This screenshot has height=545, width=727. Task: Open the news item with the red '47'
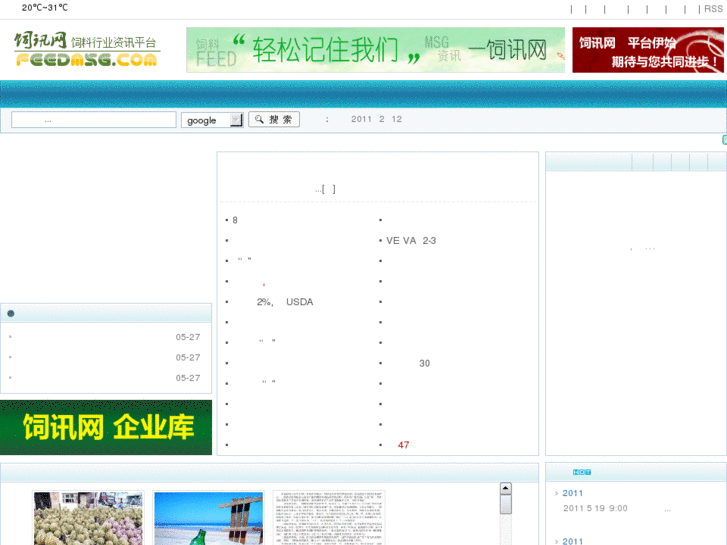(403, 445)
